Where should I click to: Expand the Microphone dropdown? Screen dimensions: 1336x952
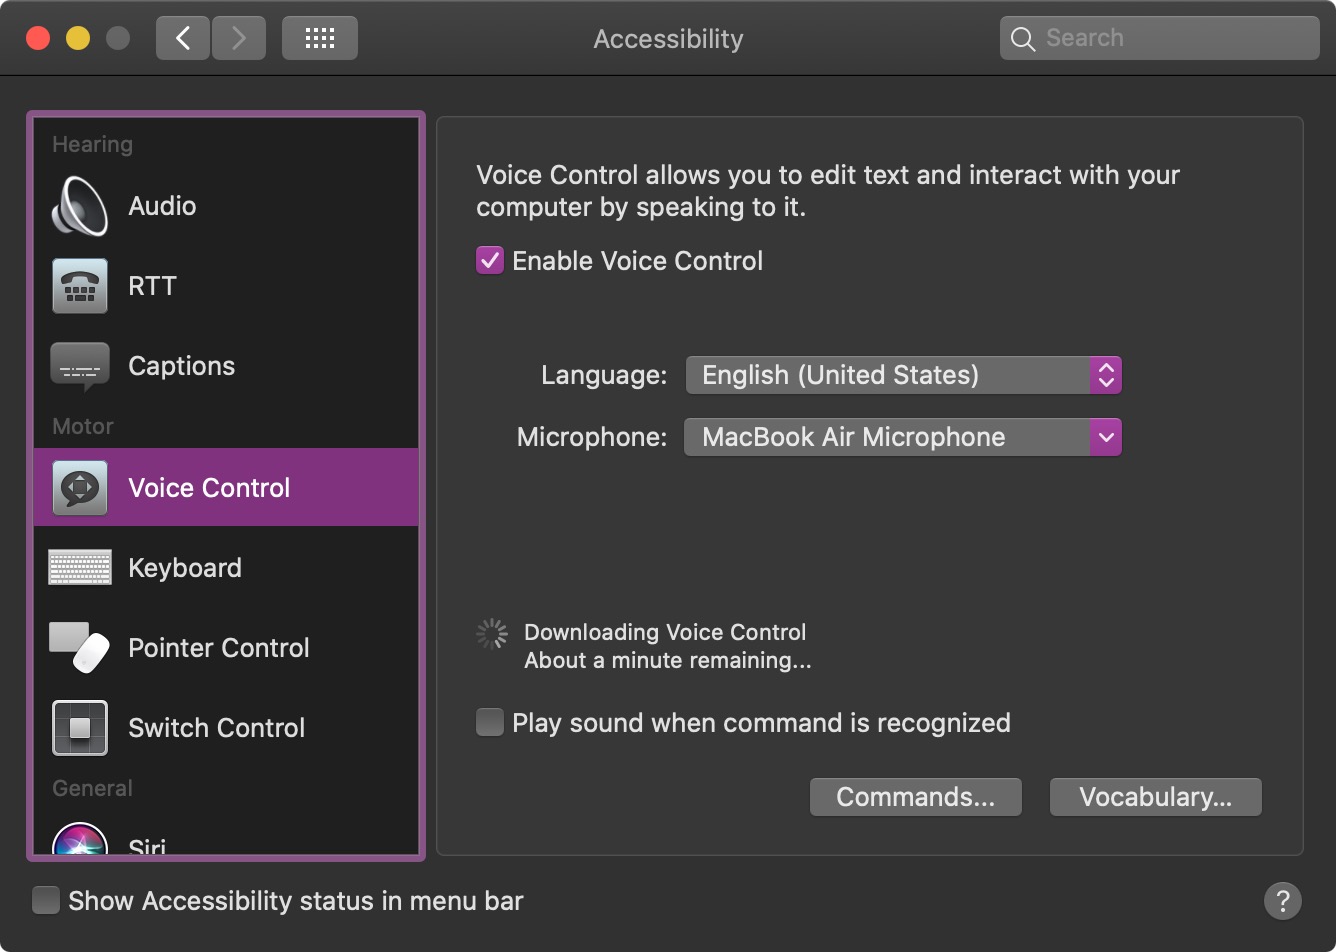[x=903, y=437]
